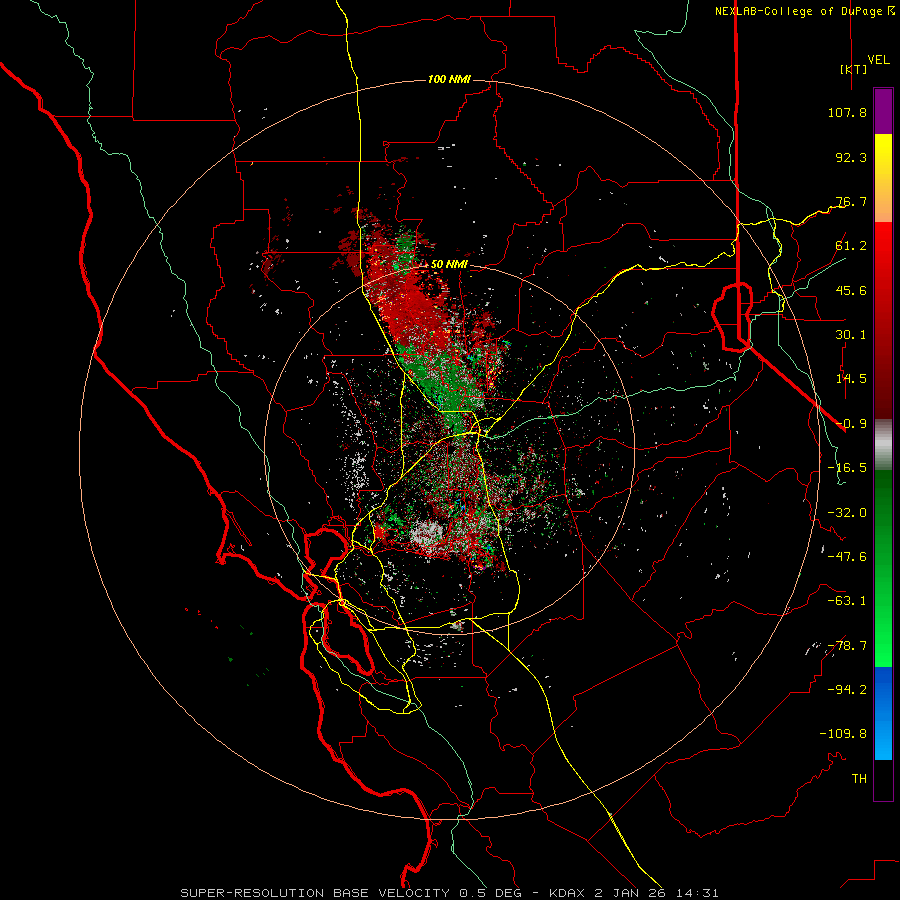Click the NEXLAB-College of DuPage credit text
Screen dimensions: 900x900
[x=804, y=11]
